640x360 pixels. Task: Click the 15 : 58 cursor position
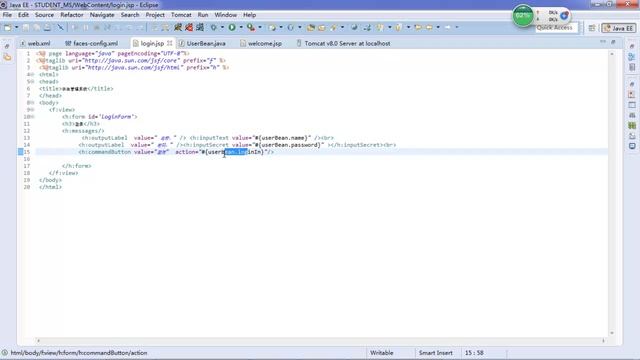(474, 353)
